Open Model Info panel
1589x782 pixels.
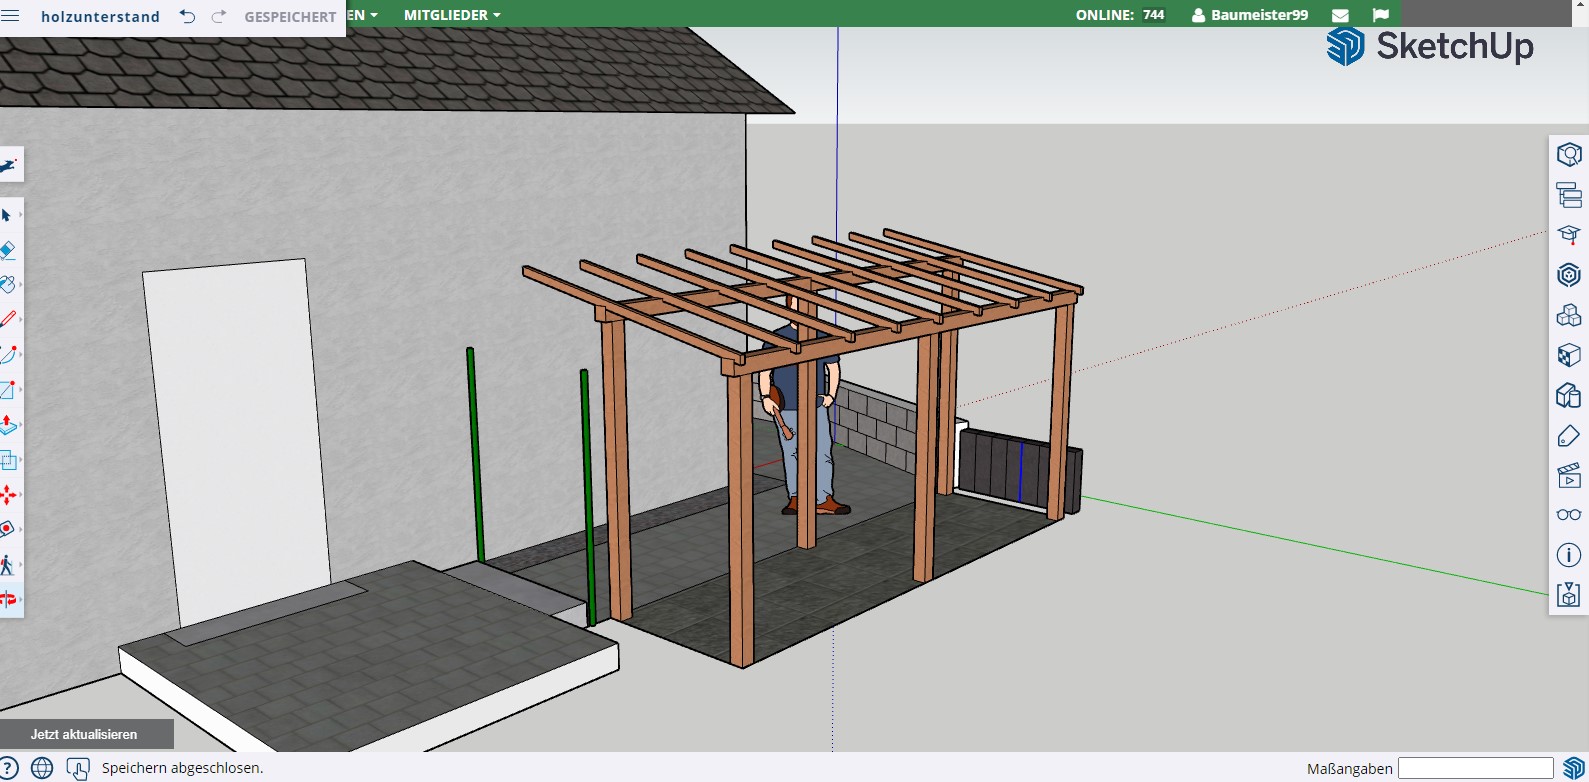1568,555
